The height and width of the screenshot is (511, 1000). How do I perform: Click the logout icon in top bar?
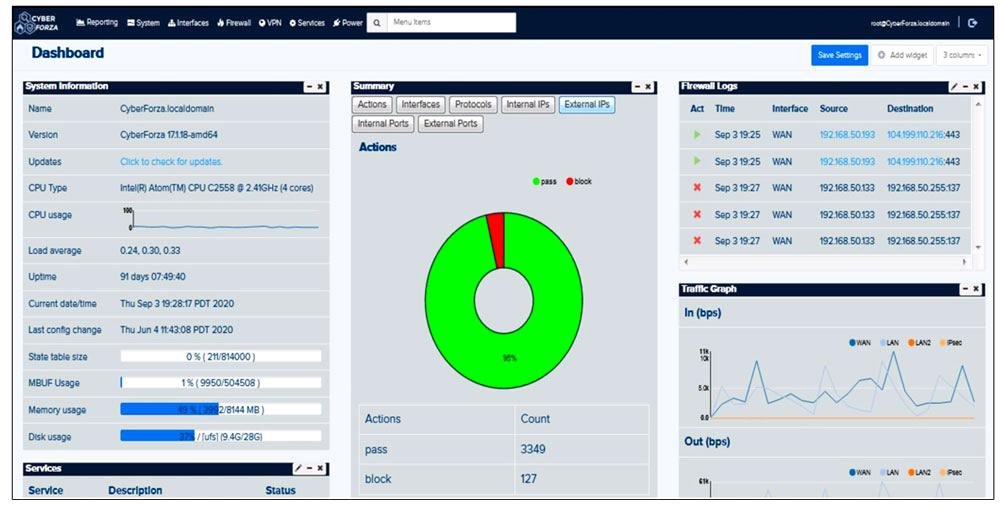coord(973,23)
